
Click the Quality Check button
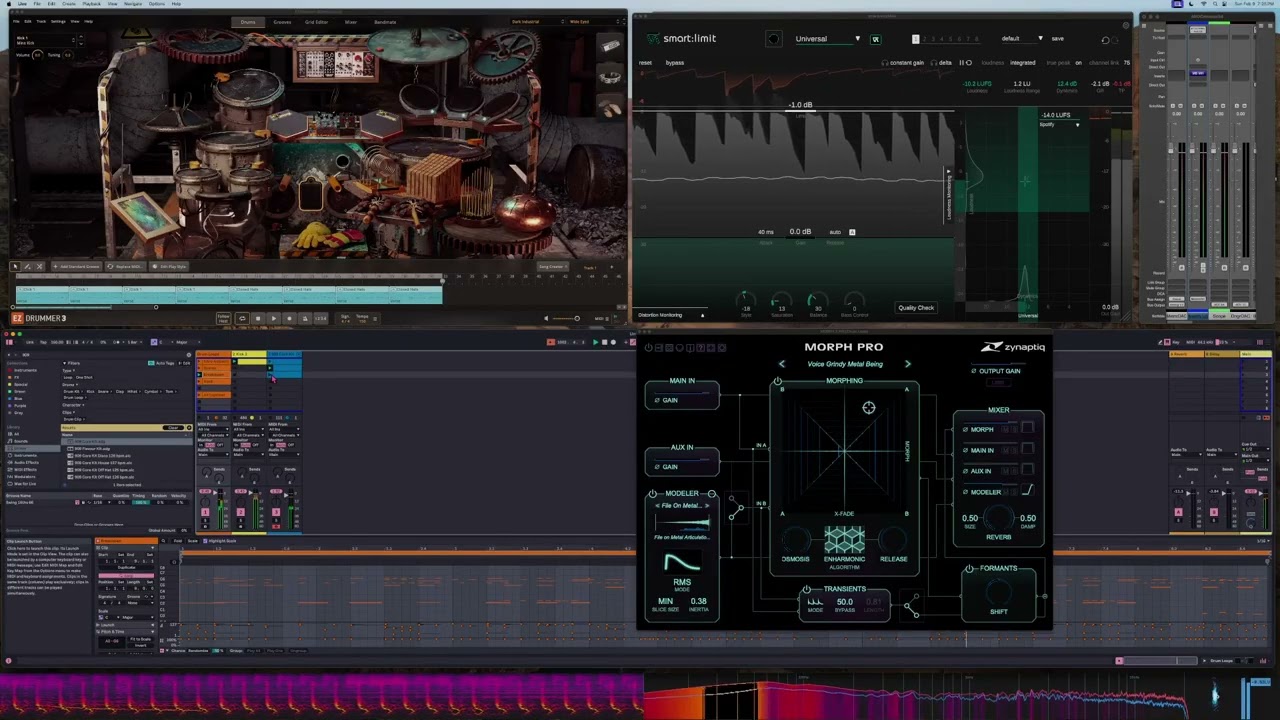point(916,308)
